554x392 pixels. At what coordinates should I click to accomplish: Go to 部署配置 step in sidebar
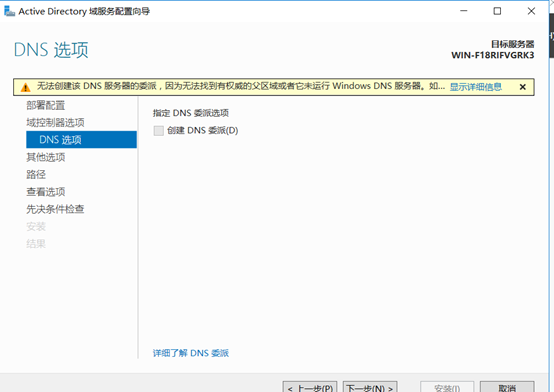tap(46, 105)
